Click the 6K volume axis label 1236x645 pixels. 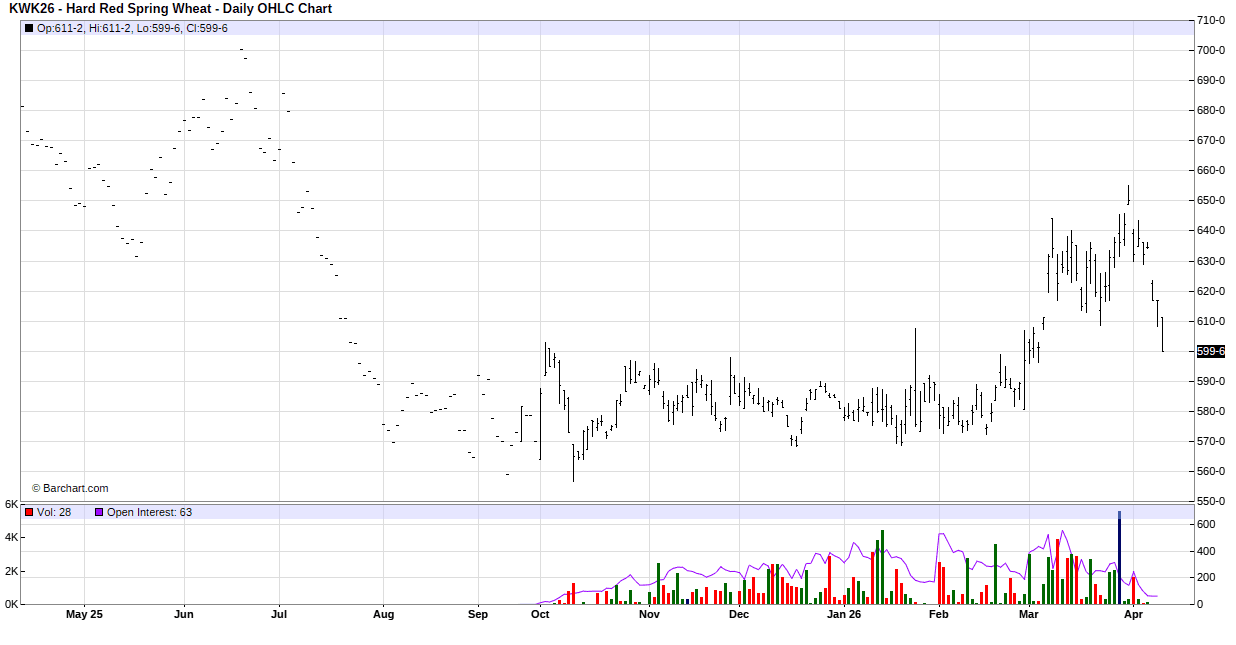(x=11, y=504)
